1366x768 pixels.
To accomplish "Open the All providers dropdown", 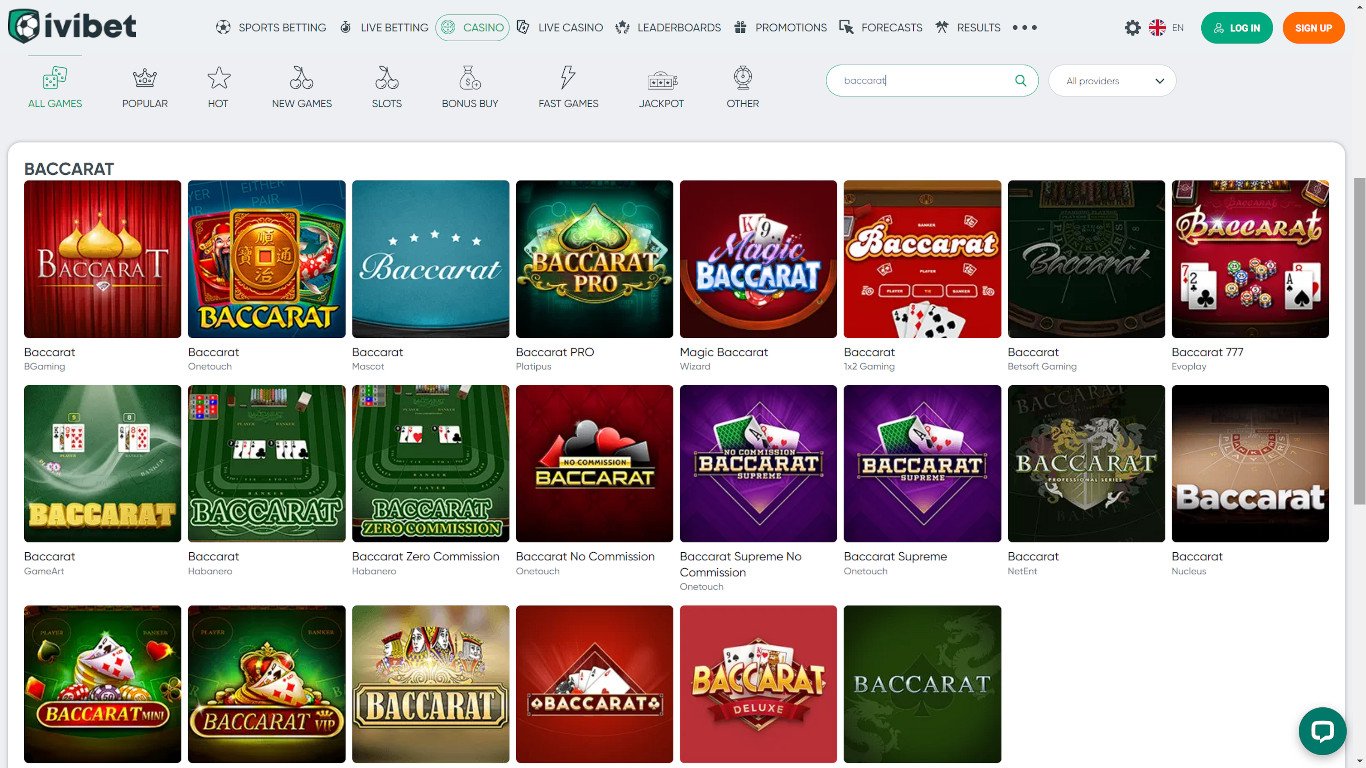I will [1111, 80].
